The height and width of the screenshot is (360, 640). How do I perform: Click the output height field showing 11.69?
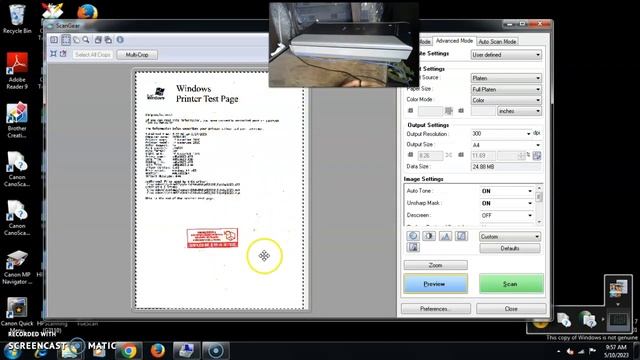coord(483,156)
